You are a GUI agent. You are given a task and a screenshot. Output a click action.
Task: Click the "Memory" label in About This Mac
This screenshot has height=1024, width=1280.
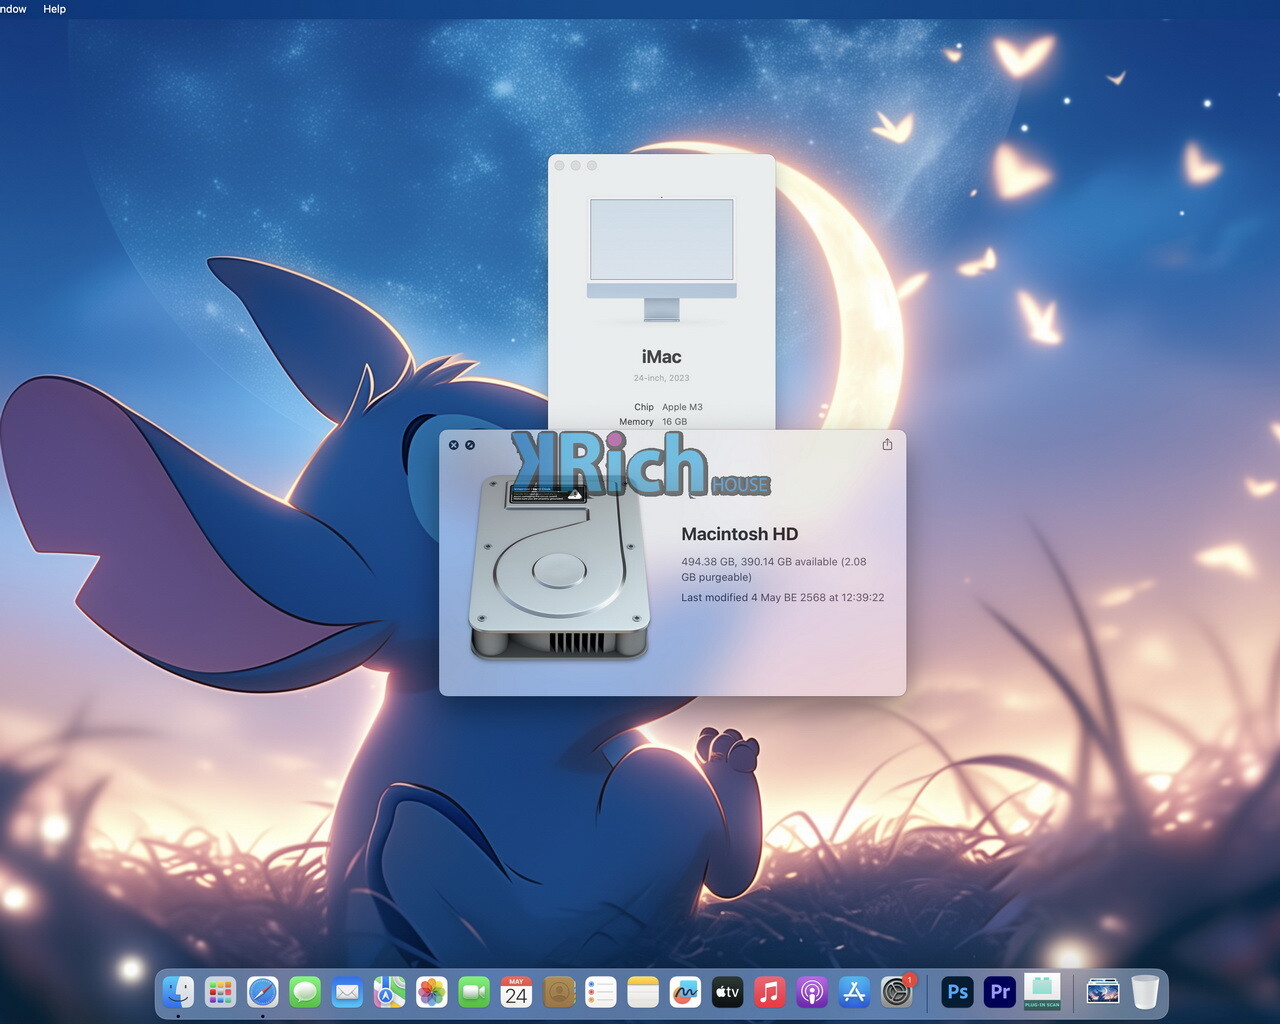point(636,422)
